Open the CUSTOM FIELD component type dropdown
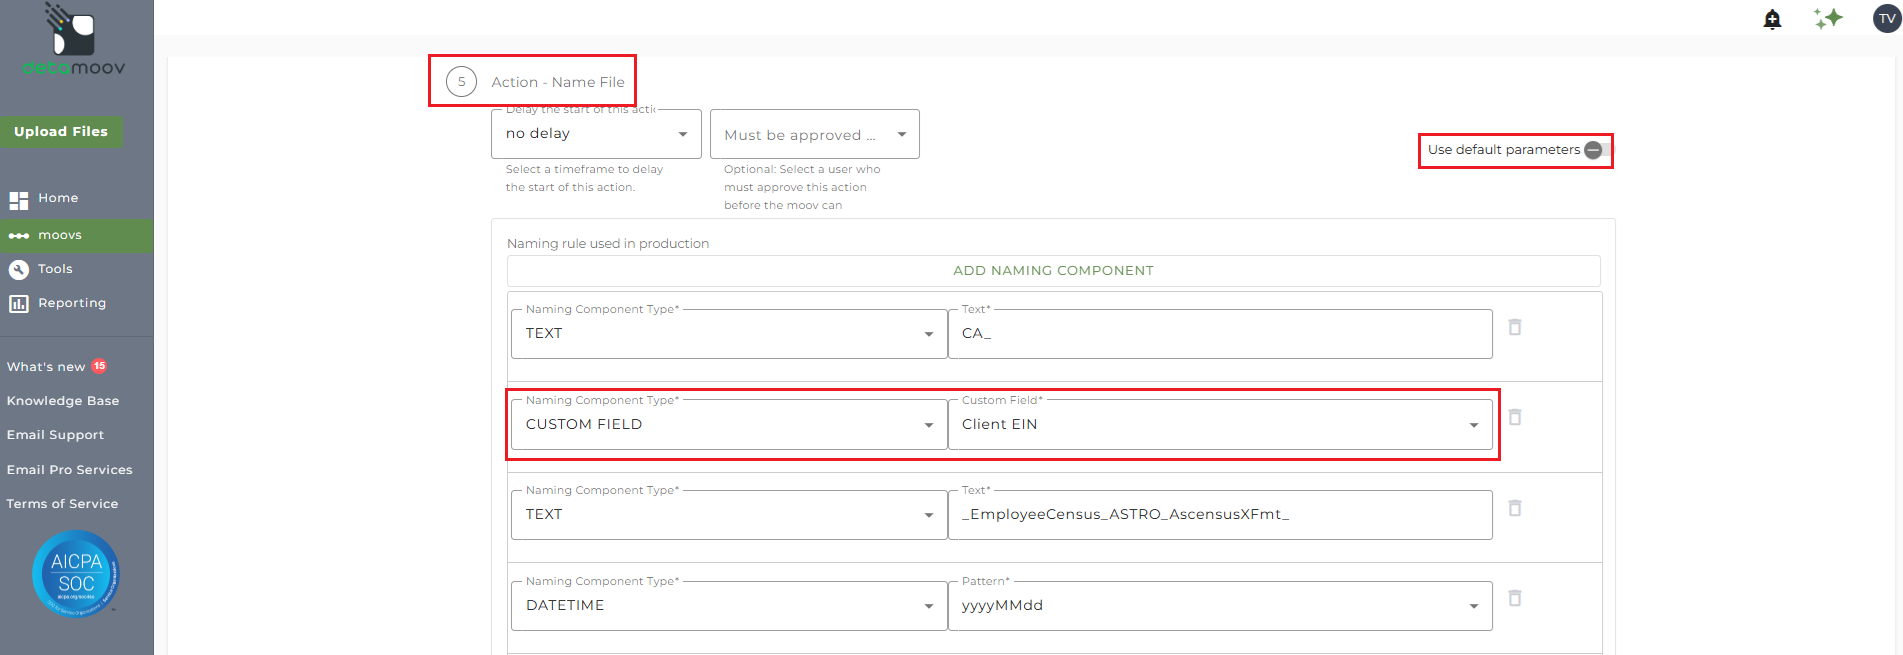 pos(729,425)
